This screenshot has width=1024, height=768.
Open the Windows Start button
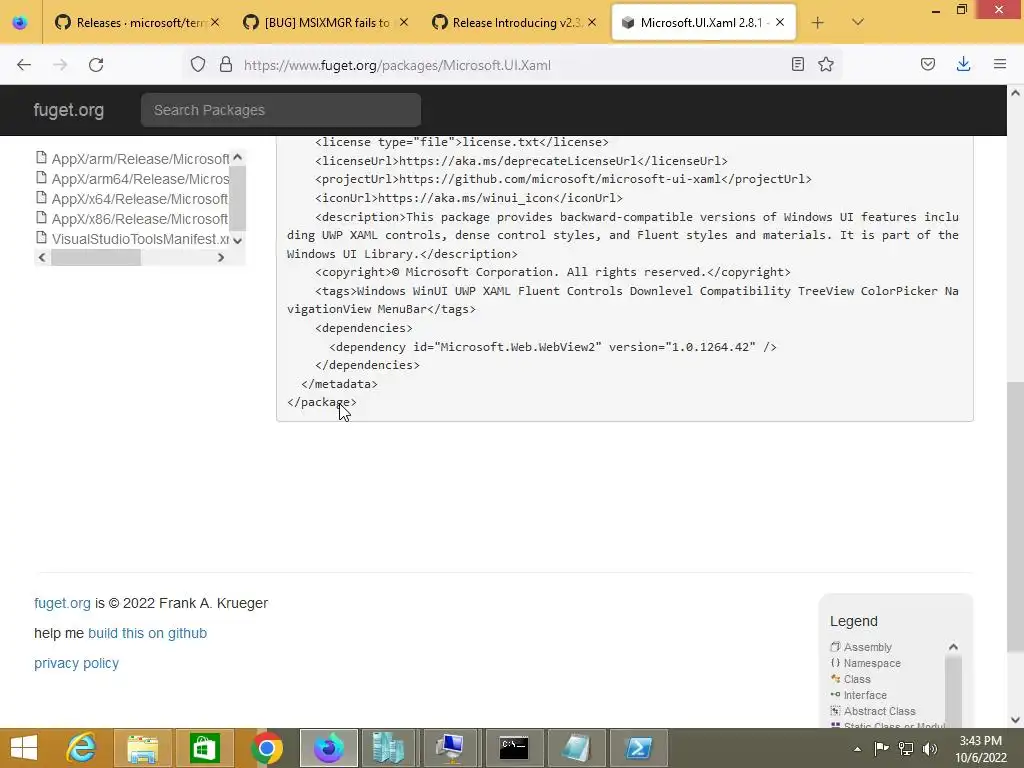(x=24, y=748)
